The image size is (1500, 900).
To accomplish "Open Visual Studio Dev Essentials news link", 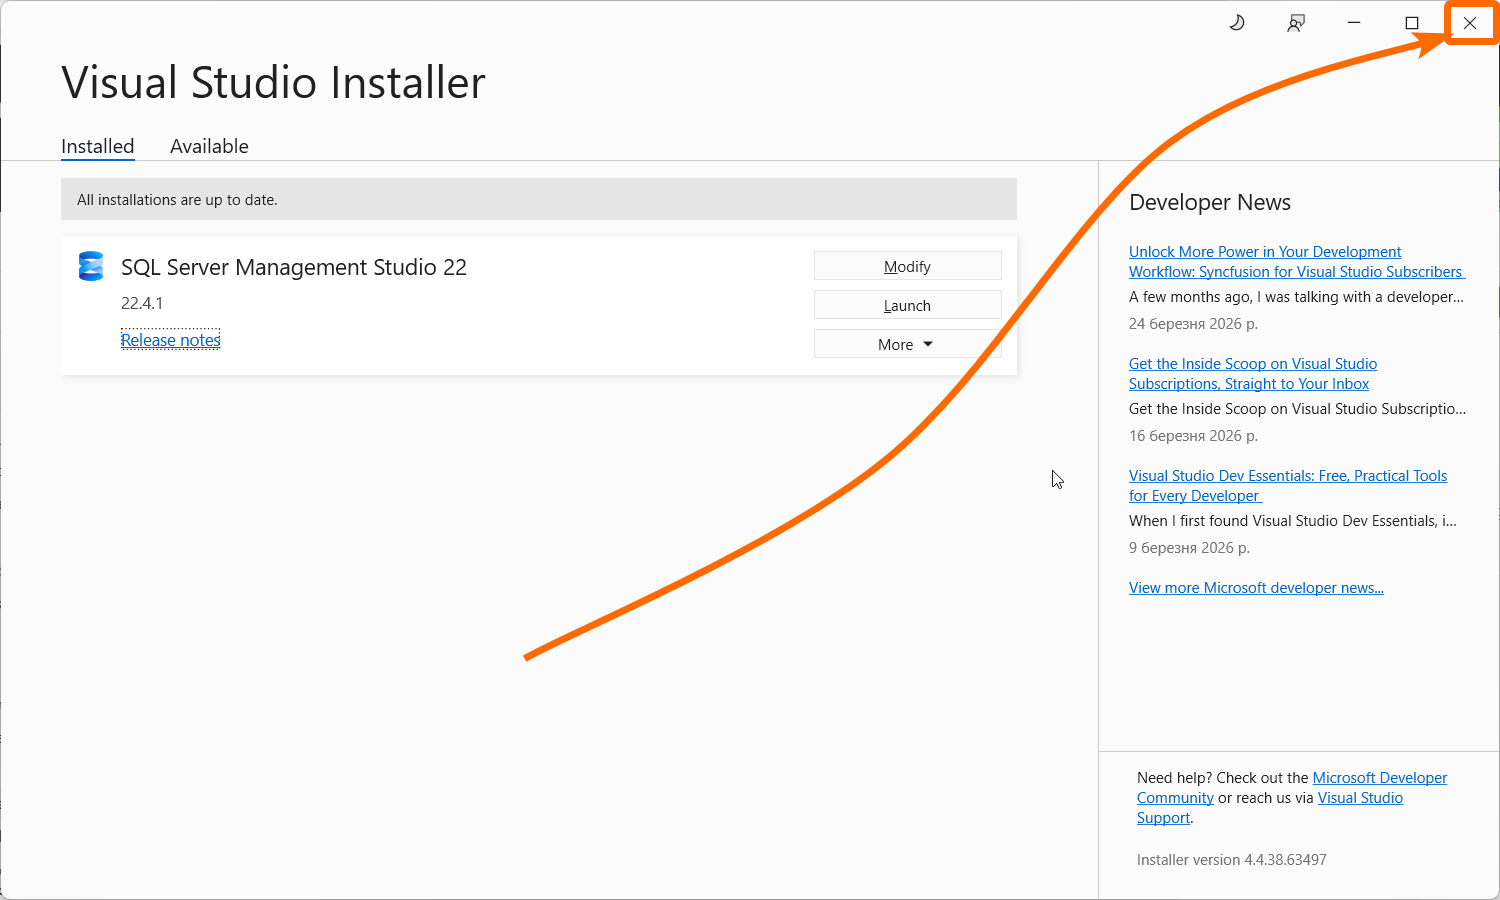I will (x=1287, y=486).
